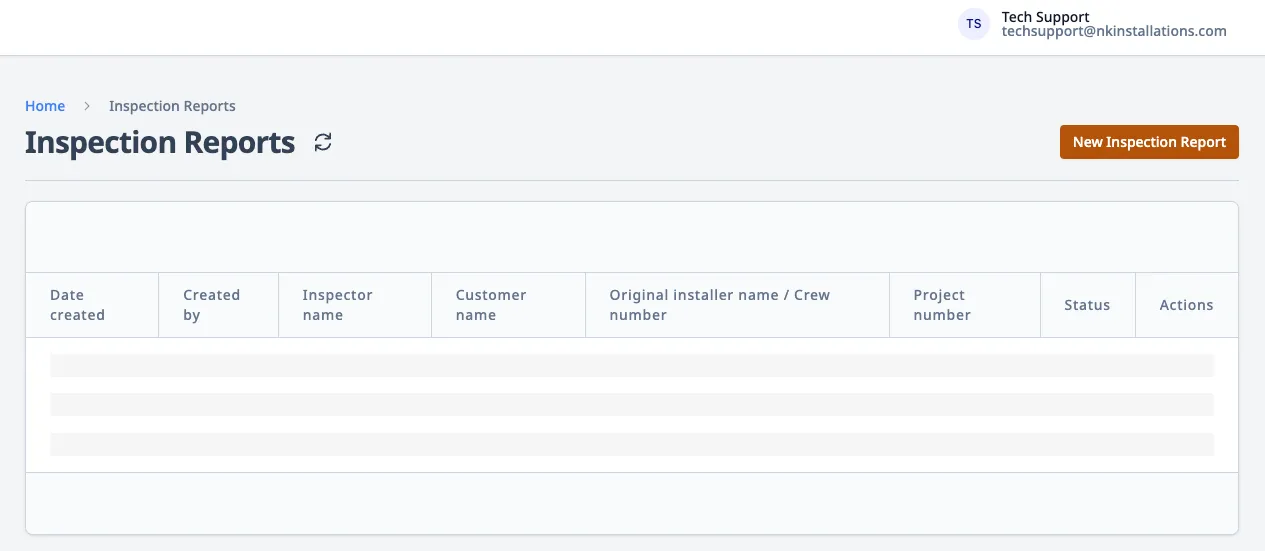Sort by the Status column header
This screenshot has height=551, width=1265.
click(x=1087, y=305)
